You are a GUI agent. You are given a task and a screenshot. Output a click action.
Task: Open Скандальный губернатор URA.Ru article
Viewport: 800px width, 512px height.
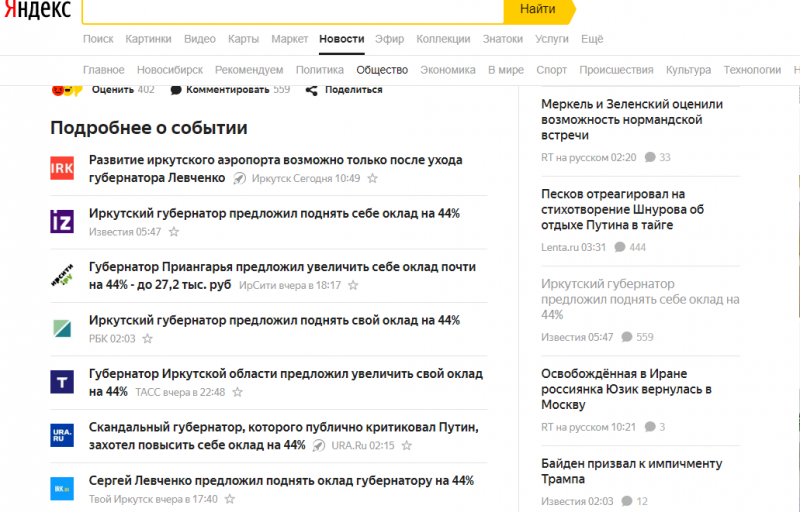pyautogui.click(x=284, y=436)
